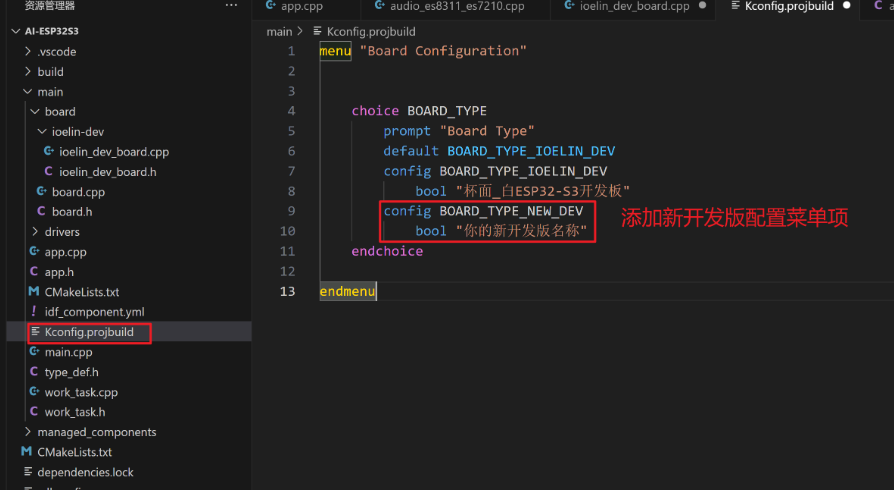Open board.cpp file
The image size is (894, 490).
(78, 192)
